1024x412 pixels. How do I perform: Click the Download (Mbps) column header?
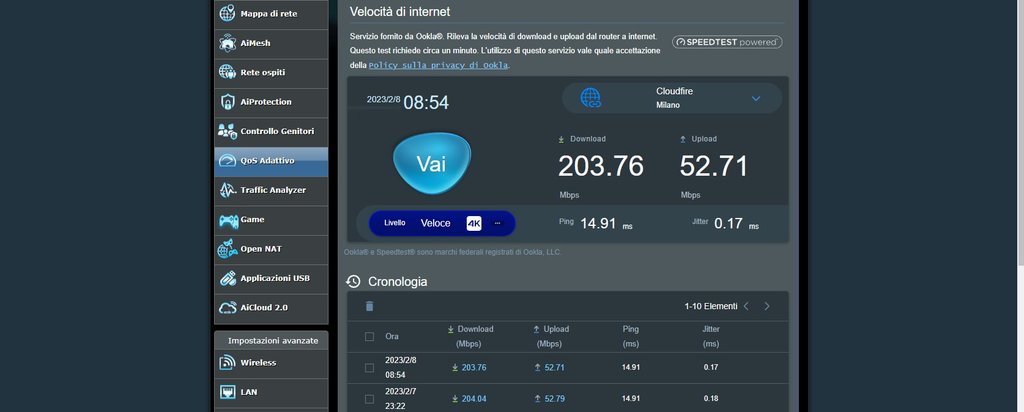point(471,336)
